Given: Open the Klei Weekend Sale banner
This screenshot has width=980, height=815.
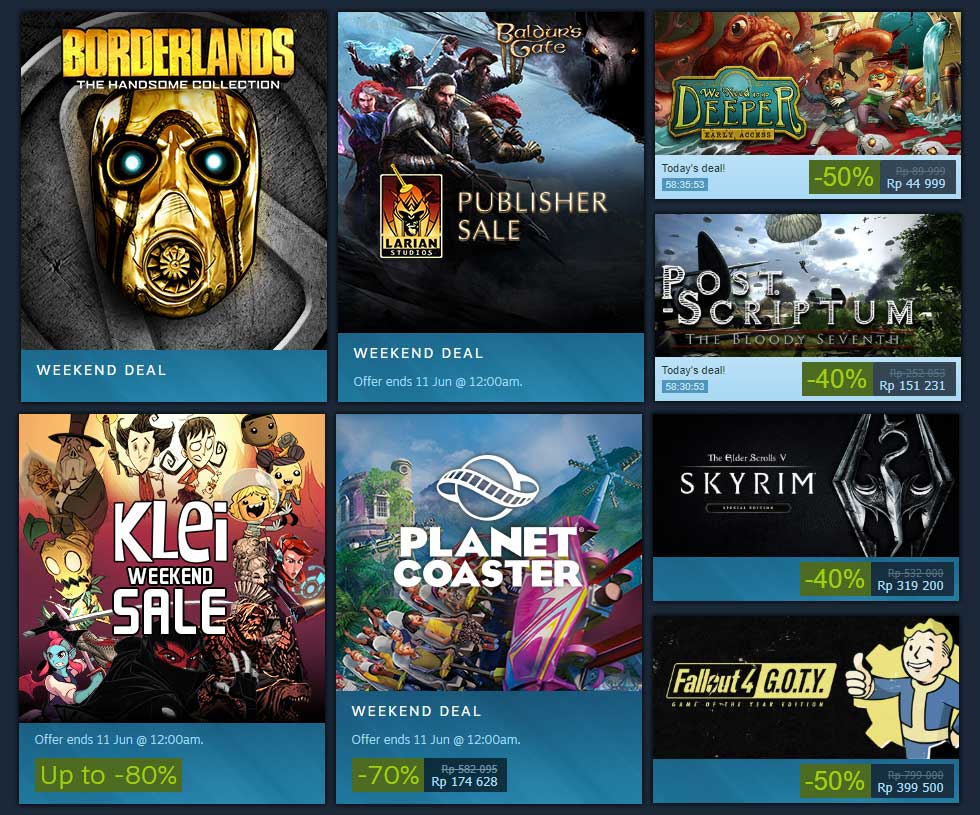Looking at the screenshot, I should tap(172, 568).
